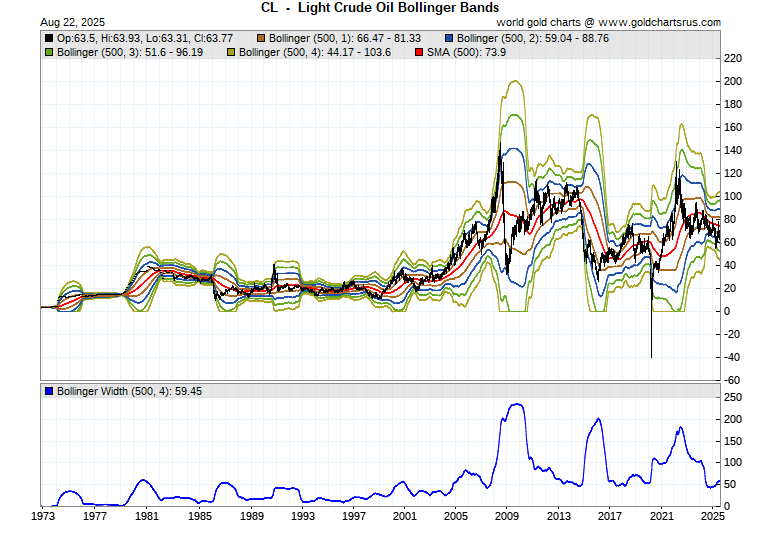Click the 1985 year label on the time axis
This screenshot has width=760, height=542.
(200, 516)
